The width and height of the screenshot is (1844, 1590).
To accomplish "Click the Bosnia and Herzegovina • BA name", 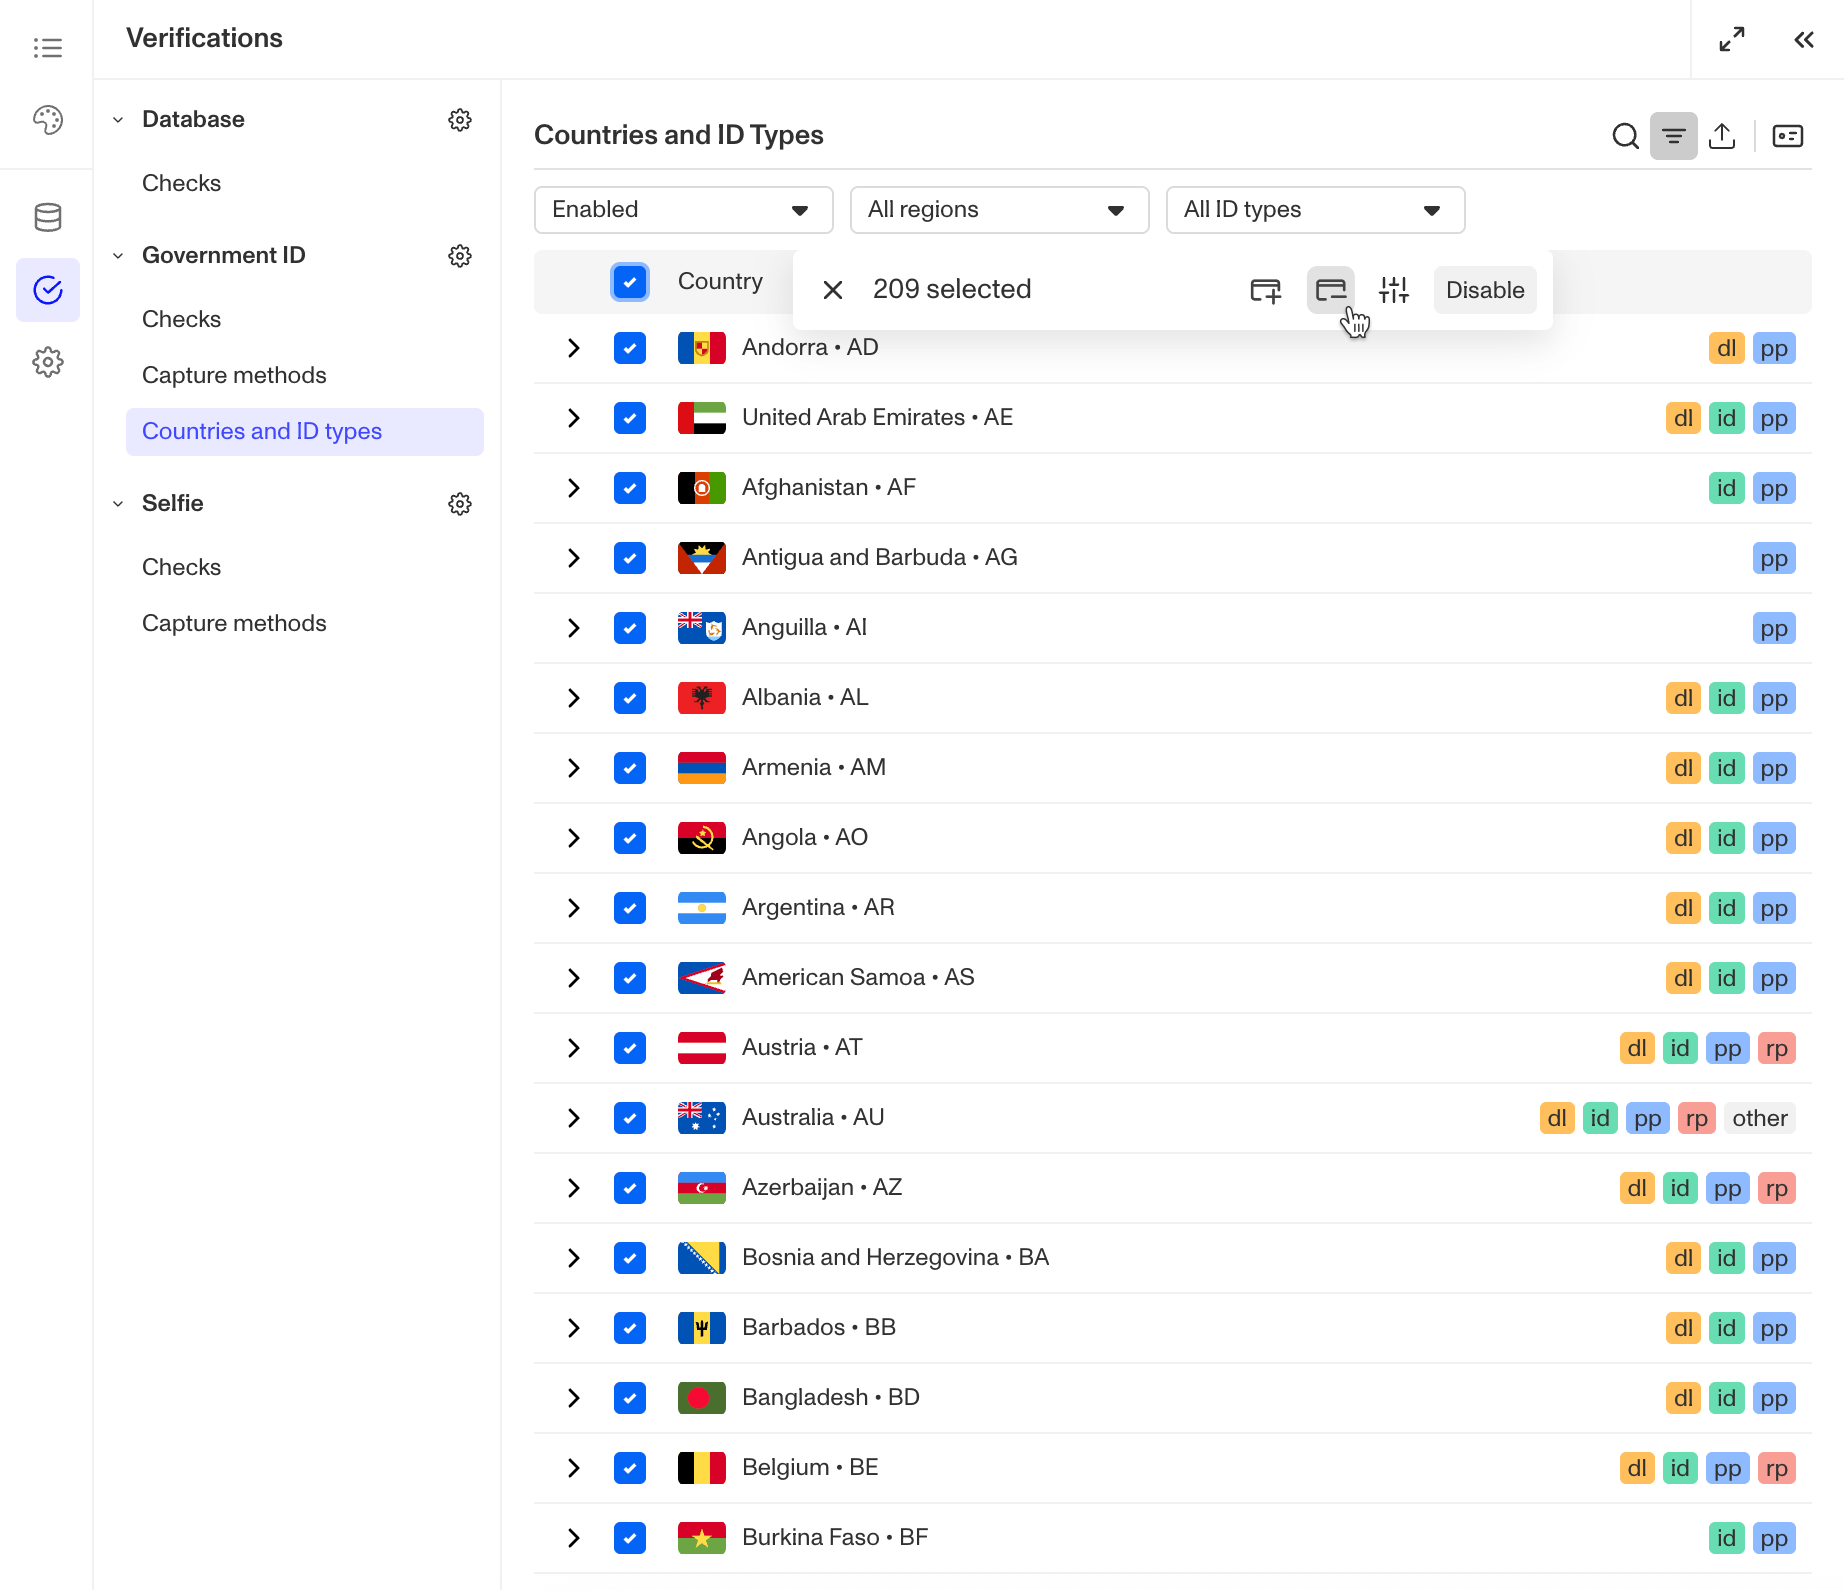I will [x=895, y=1258].
